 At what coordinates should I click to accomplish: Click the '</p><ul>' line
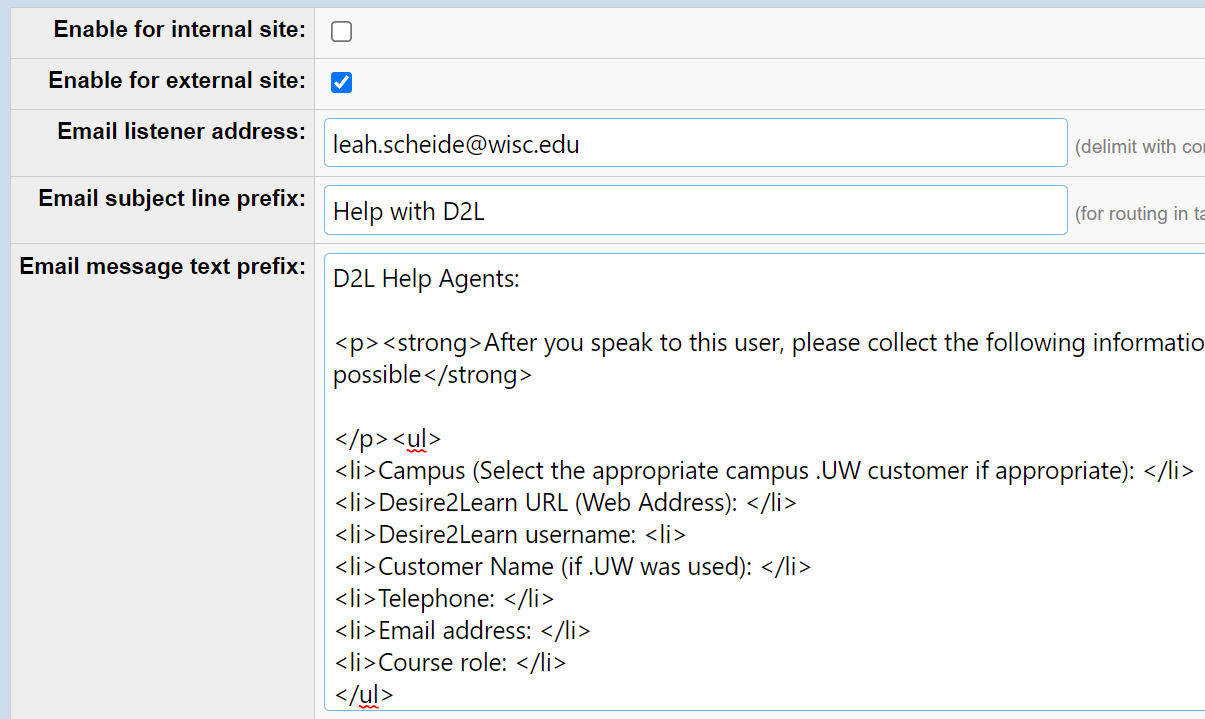point(387,439)
